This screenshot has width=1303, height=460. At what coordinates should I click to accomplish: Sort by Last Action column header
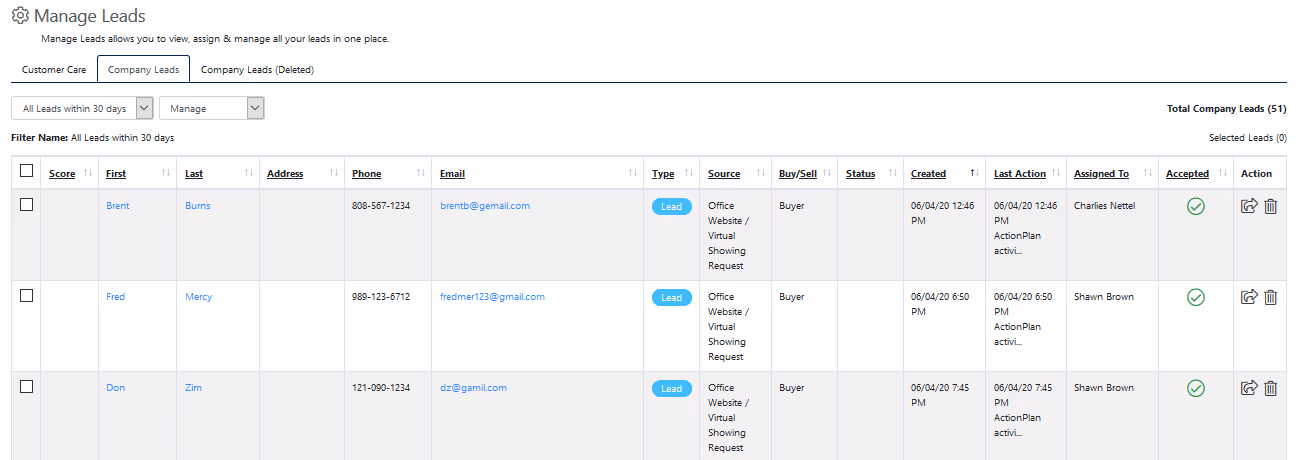[1020, 174]
